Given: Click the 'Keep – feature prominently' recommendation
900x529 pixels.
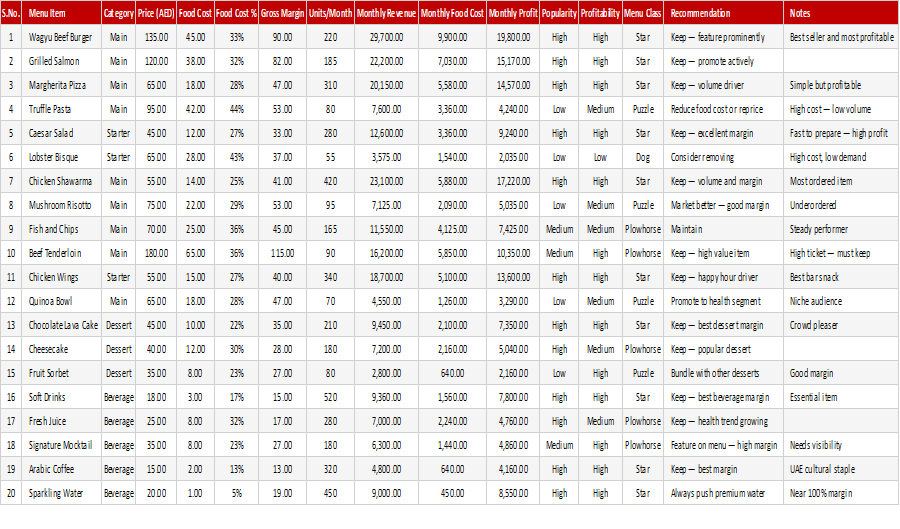Looking at the screenshot, I should click(x=723, y=37).
